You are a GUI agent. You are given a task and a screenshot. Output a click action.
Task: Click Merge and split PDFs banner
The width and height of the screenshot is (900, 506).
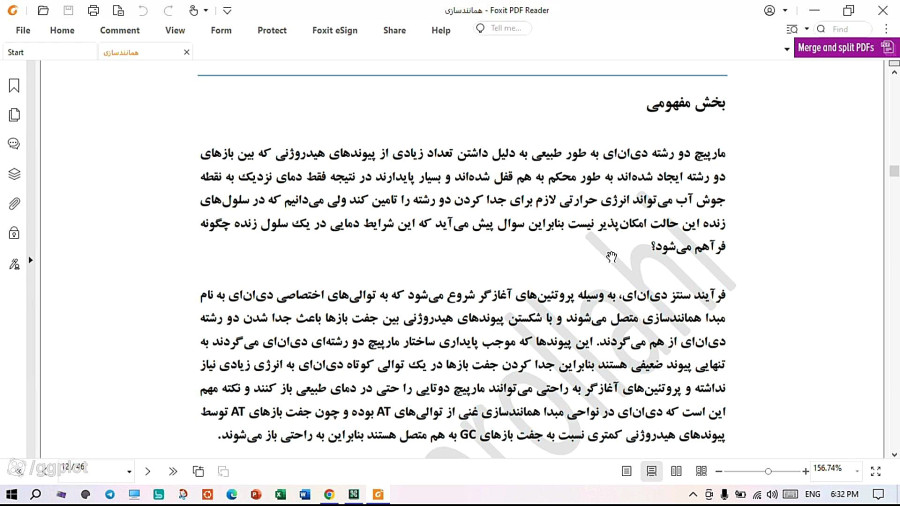coord(846,48)
